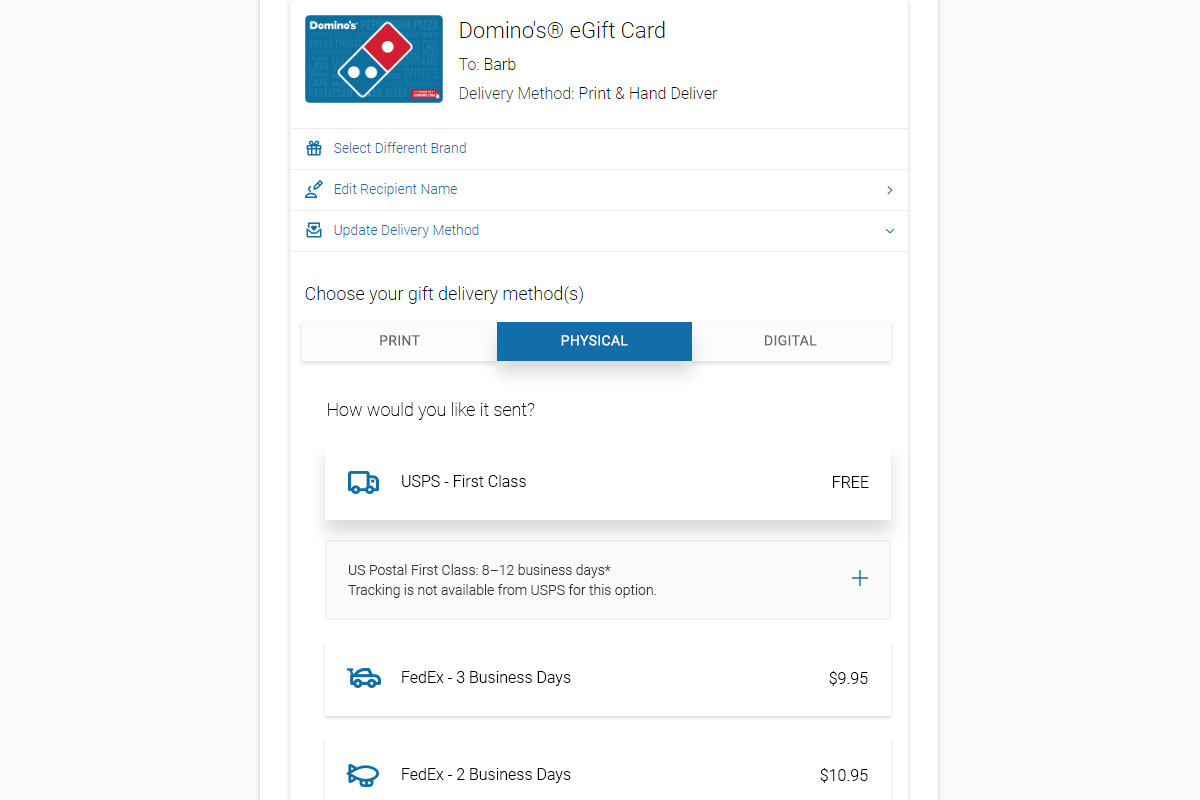The height and width of the screenshot is (800, 1200).
Task: Click the plus icon in the USPS details box
Action: (859, 578)
